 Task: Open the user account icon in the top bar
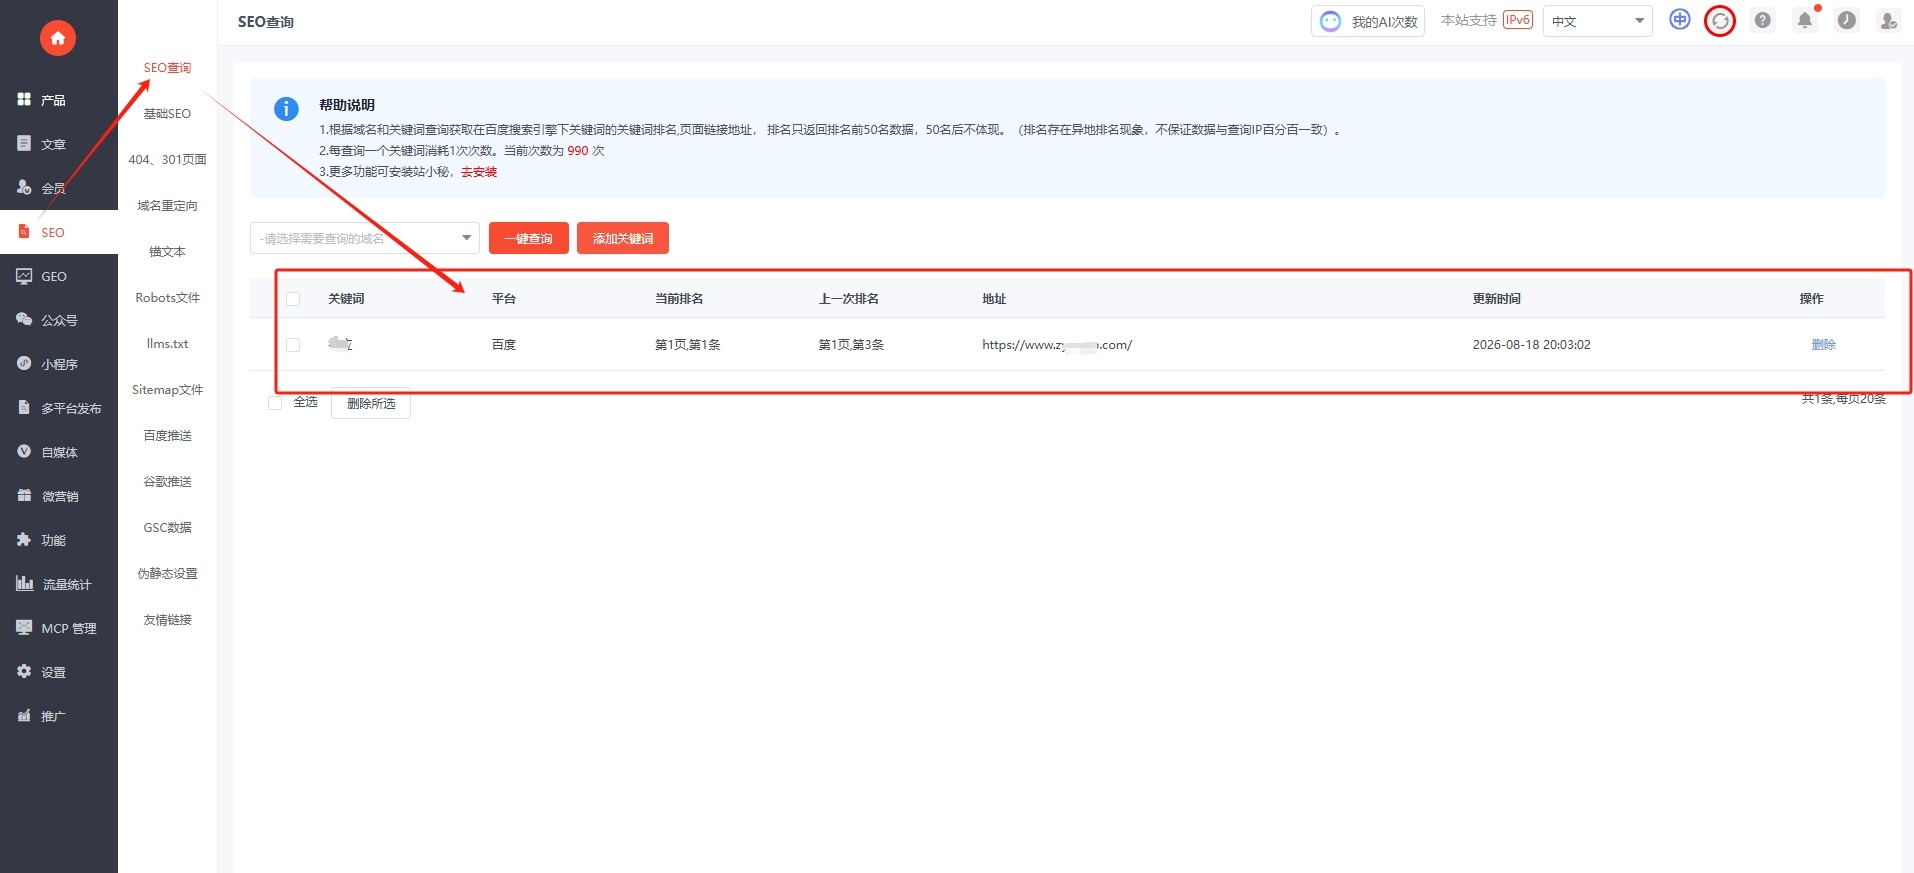[x=1888, y=20]
